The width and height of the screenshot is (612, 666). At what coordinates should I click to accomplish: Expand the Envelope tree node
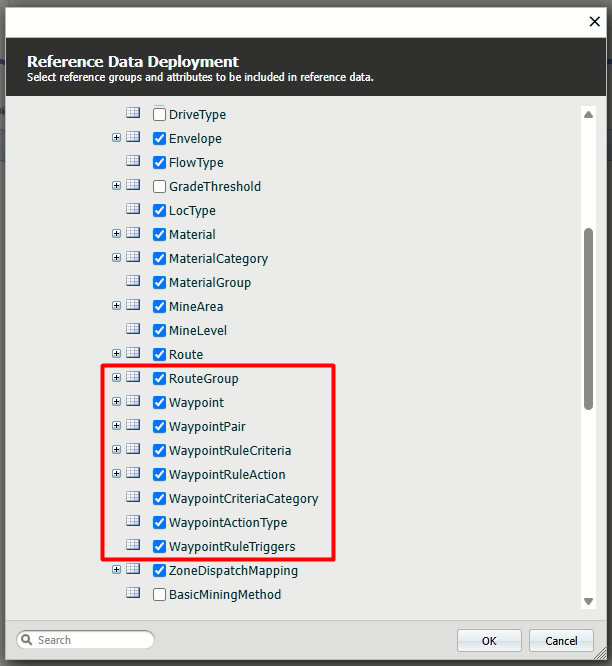(x=117, y=138)
